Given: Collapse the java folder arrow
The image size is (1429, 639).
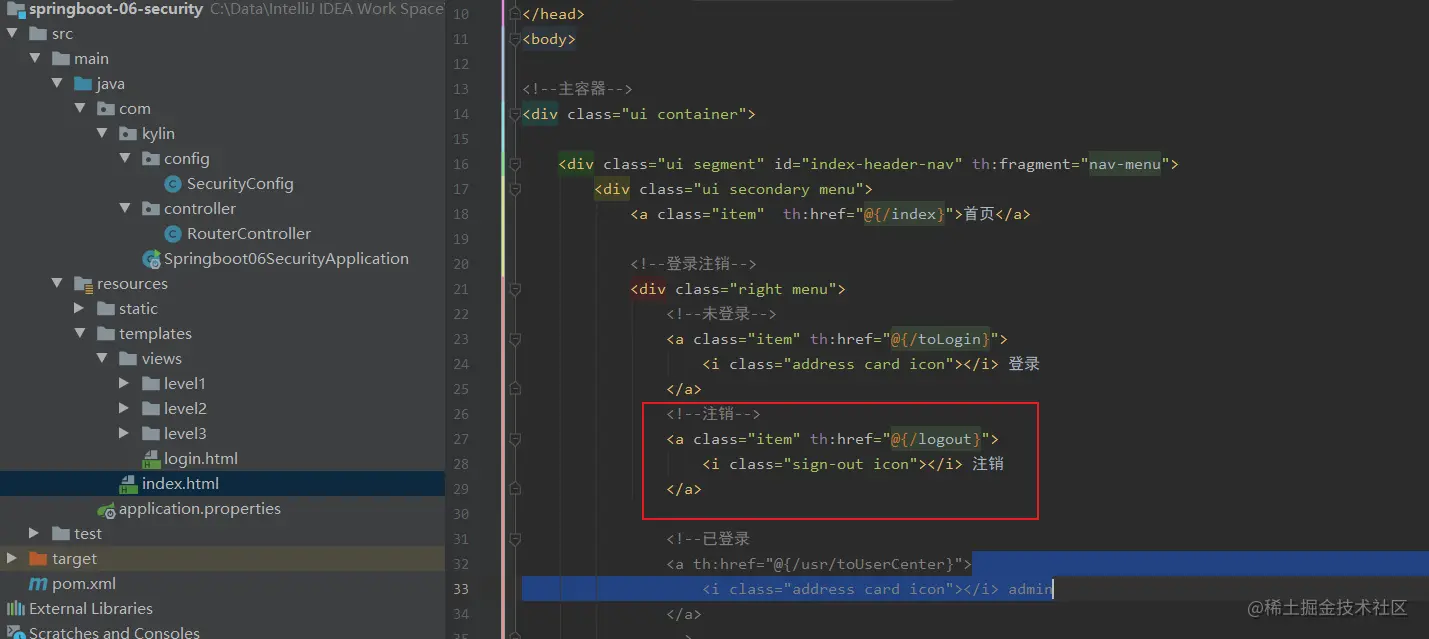Looking at the screenshot, I should click(x=57, y=84).
